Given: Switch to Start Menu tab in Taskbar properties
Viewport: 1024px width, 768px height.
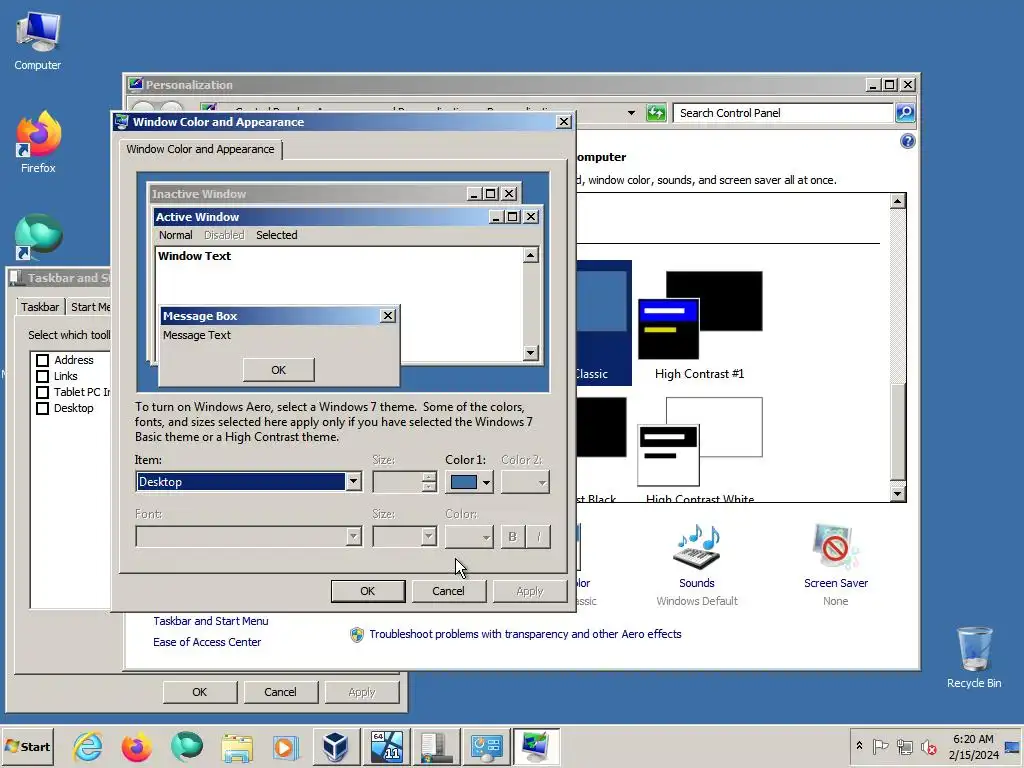Looking at the screenshot, I should 90,307.
